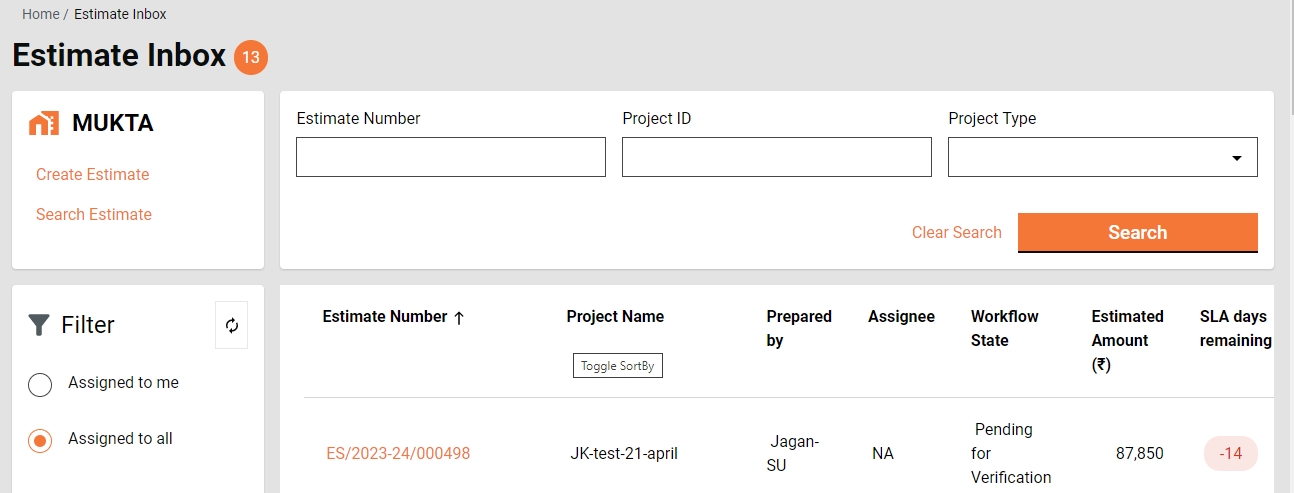Click the Clear Search link
This screenshot has width=1294, height=493.
tap(956, 233)
